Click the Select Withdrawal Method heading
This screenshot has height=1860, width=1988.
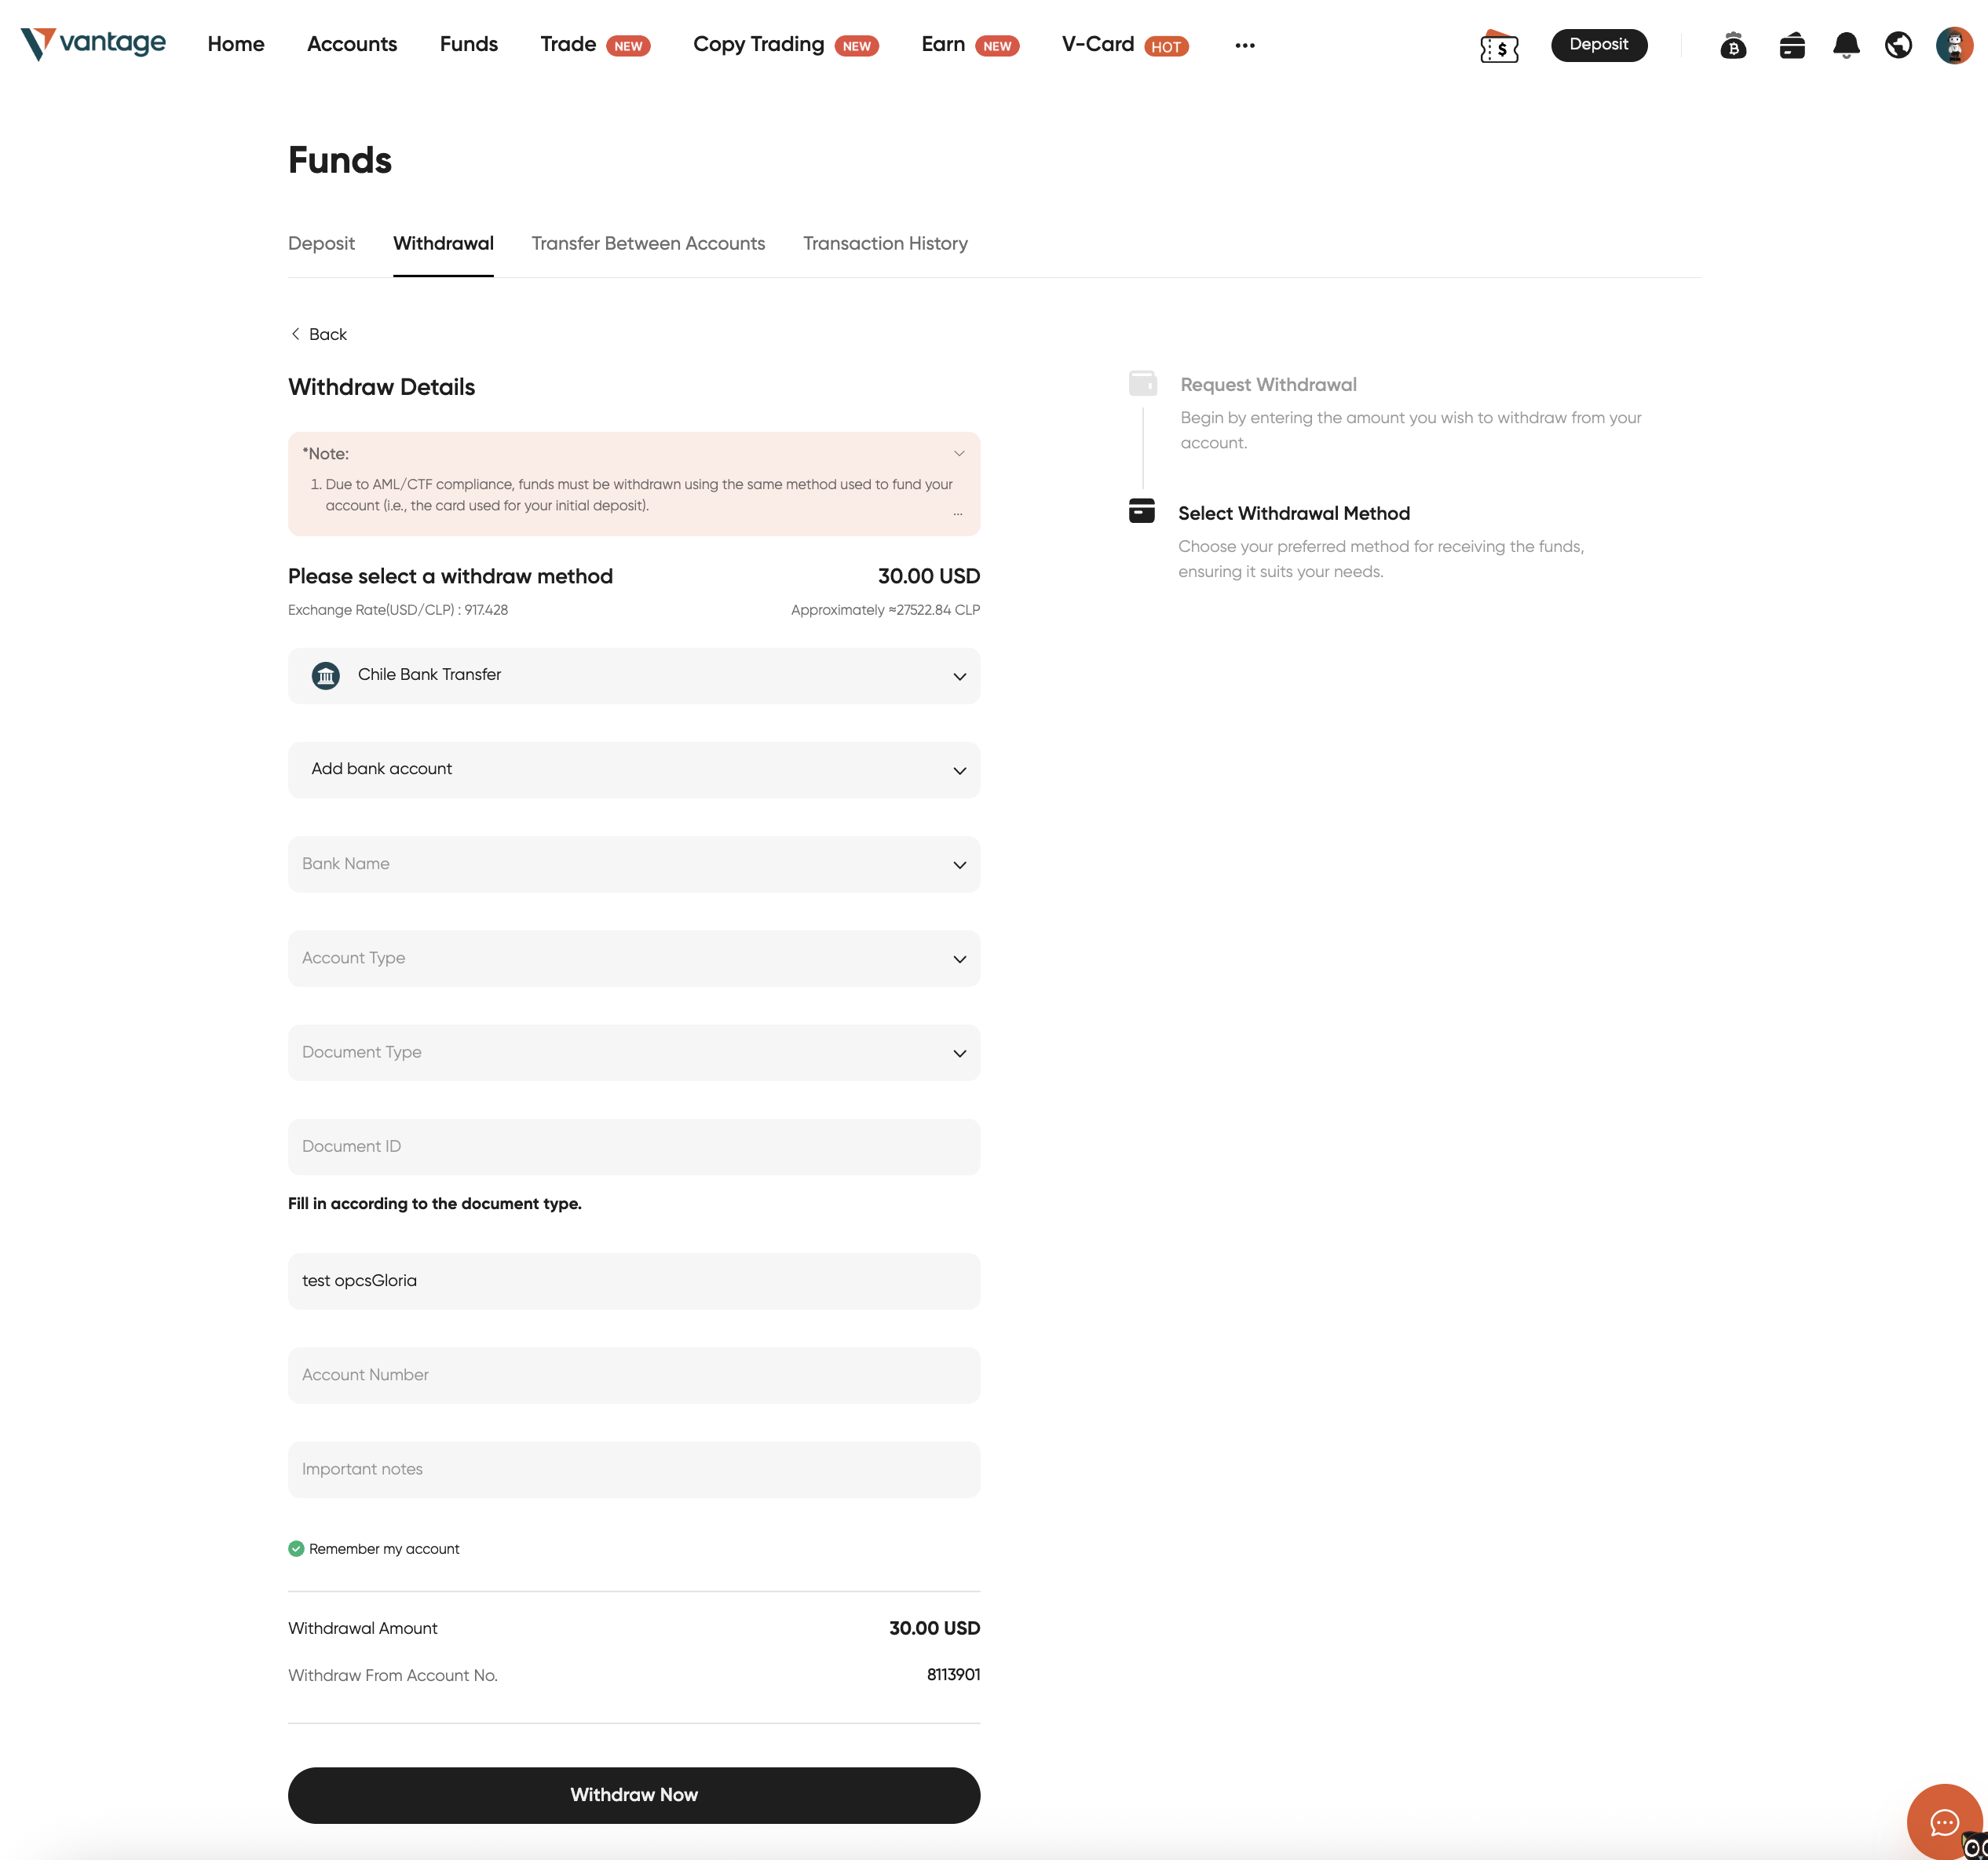[1294, 513]
